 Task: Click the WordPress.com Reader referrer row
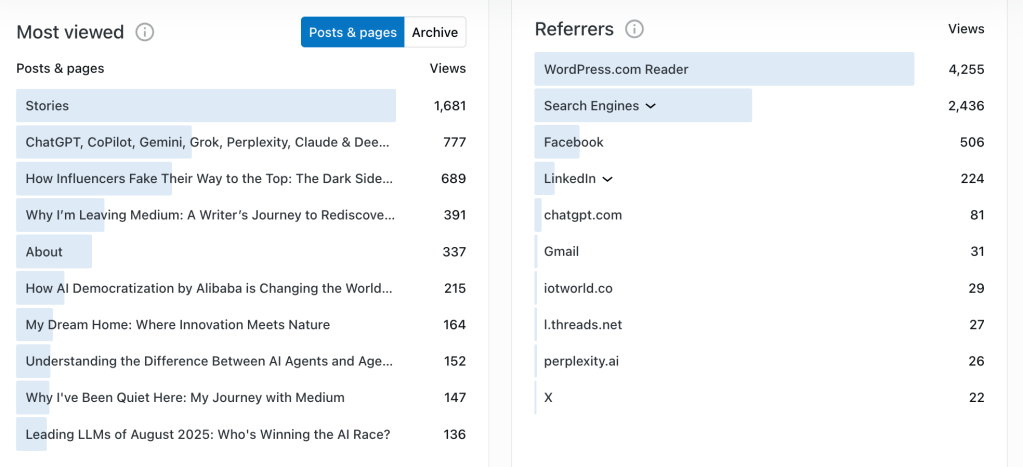click(616, 70)
